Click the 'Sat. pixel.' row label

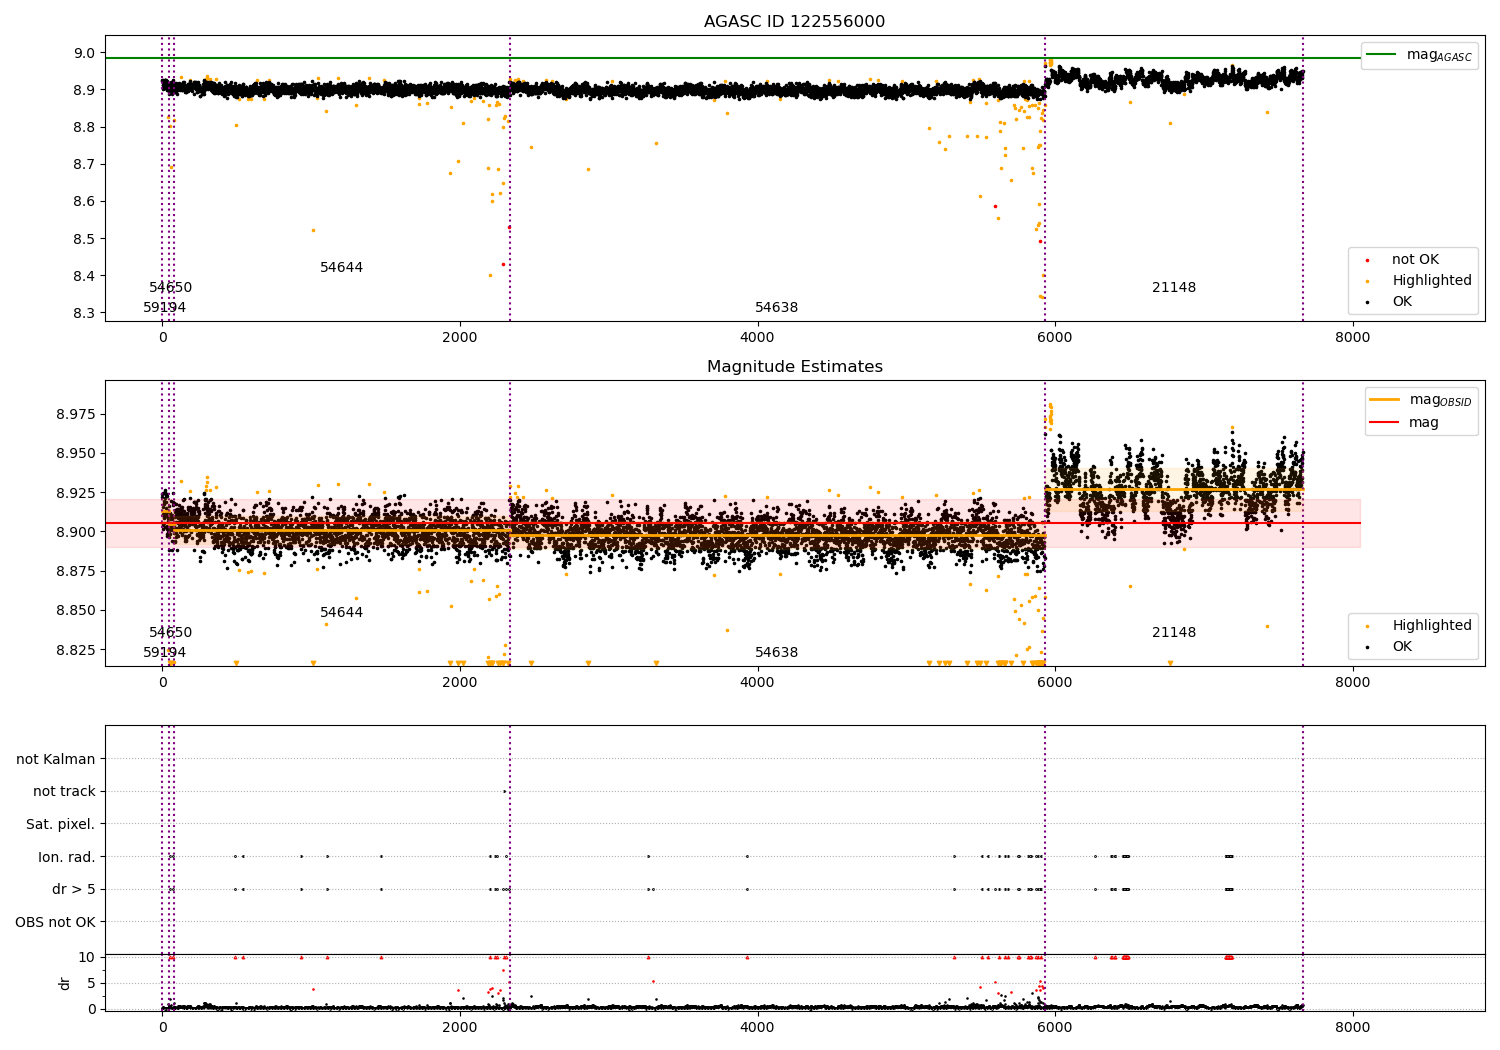[x=61, y=824]
